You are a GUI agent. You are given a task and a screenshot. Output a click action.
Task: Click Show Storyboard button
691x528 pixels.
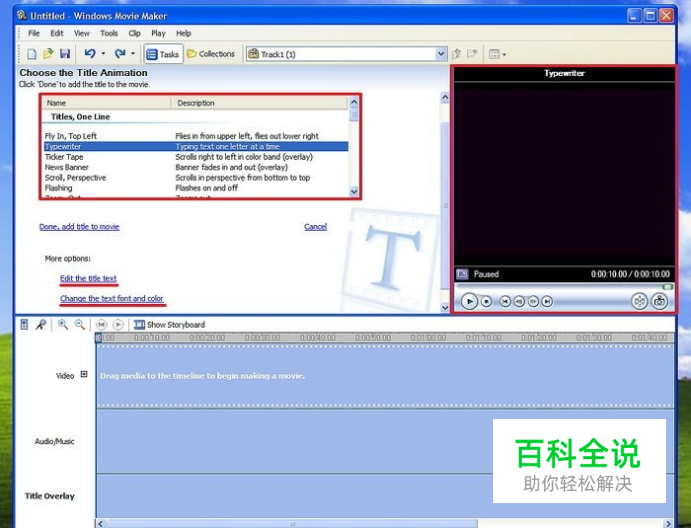click(x=170, y=325)
